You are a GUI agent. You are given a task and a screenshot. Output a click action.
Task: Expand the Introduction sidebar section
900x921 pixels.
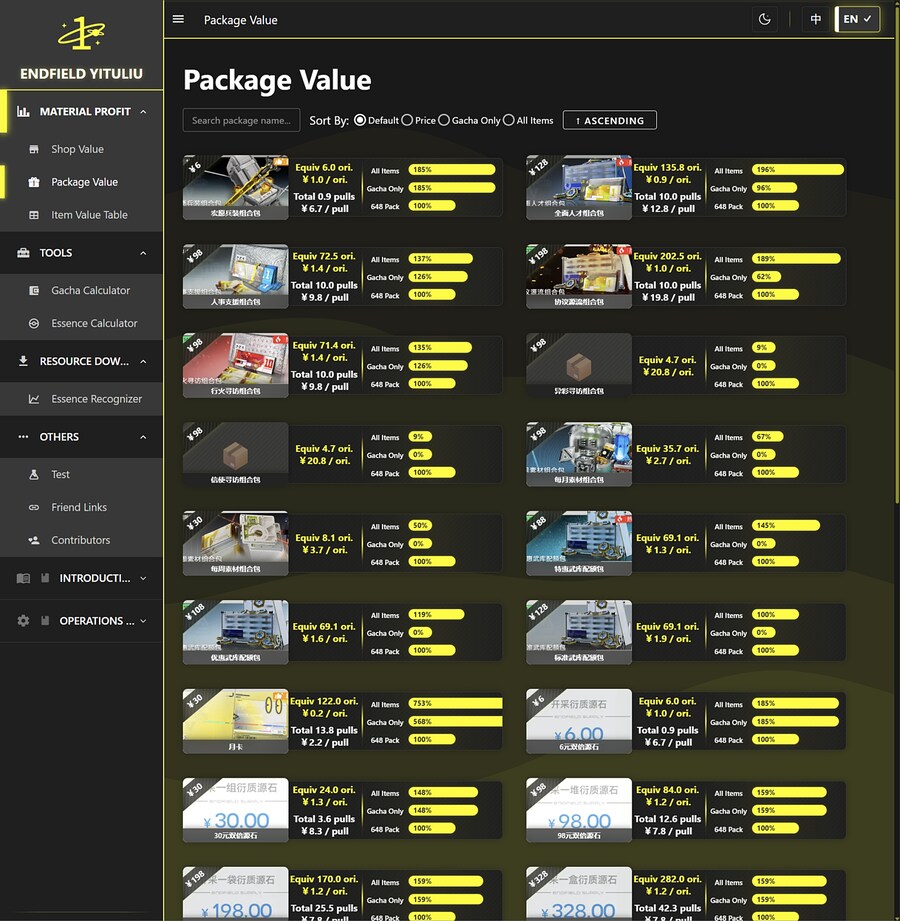coord(143,578)
